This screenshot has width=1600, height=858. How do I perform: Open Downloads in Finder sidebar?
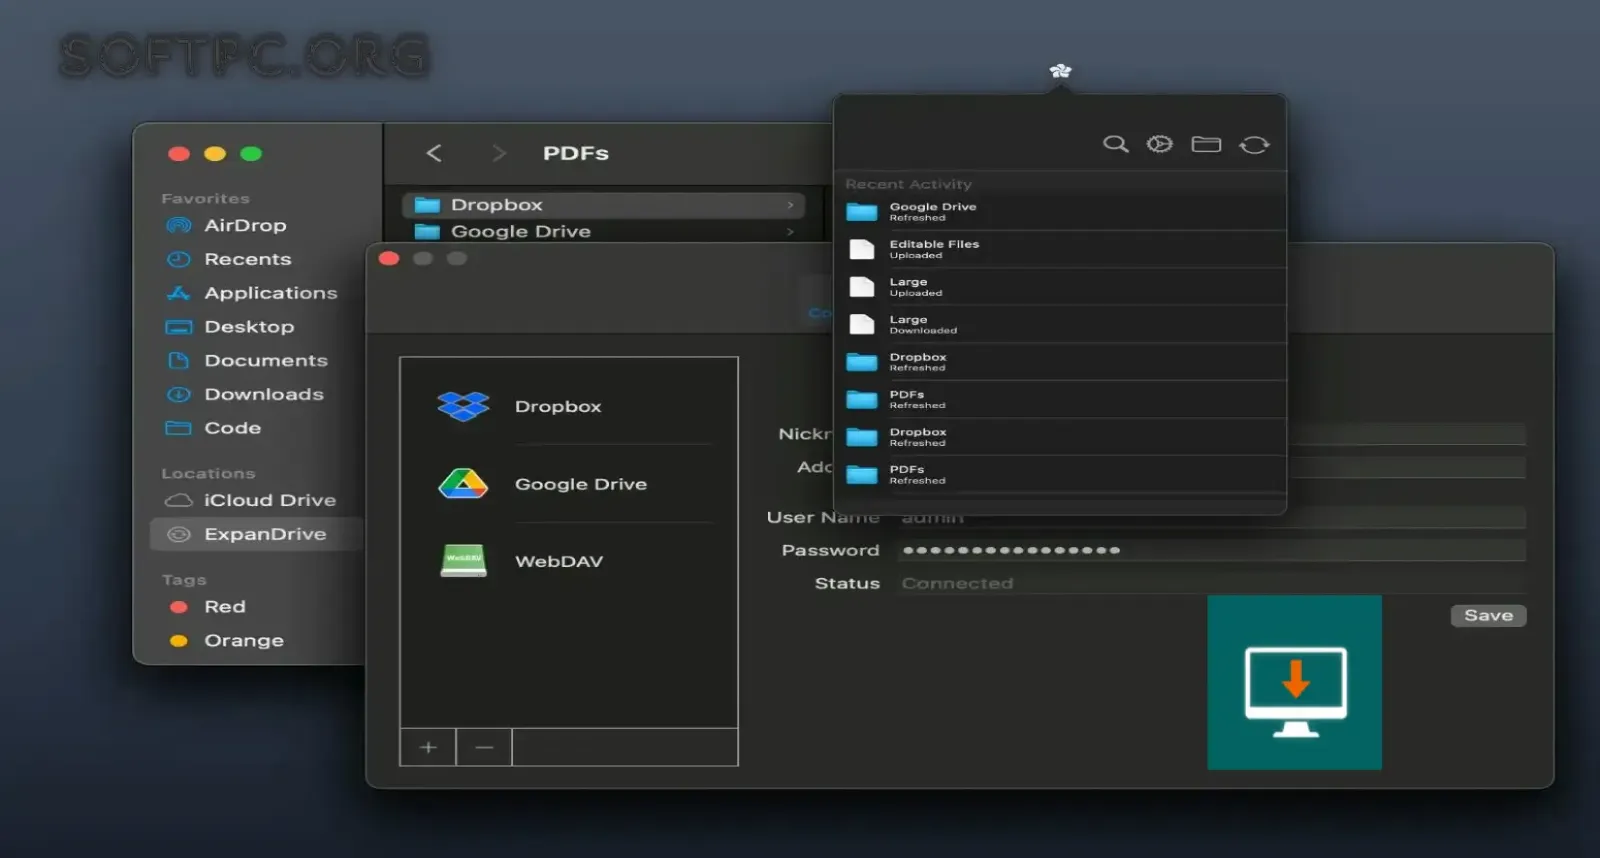[264, 394]
